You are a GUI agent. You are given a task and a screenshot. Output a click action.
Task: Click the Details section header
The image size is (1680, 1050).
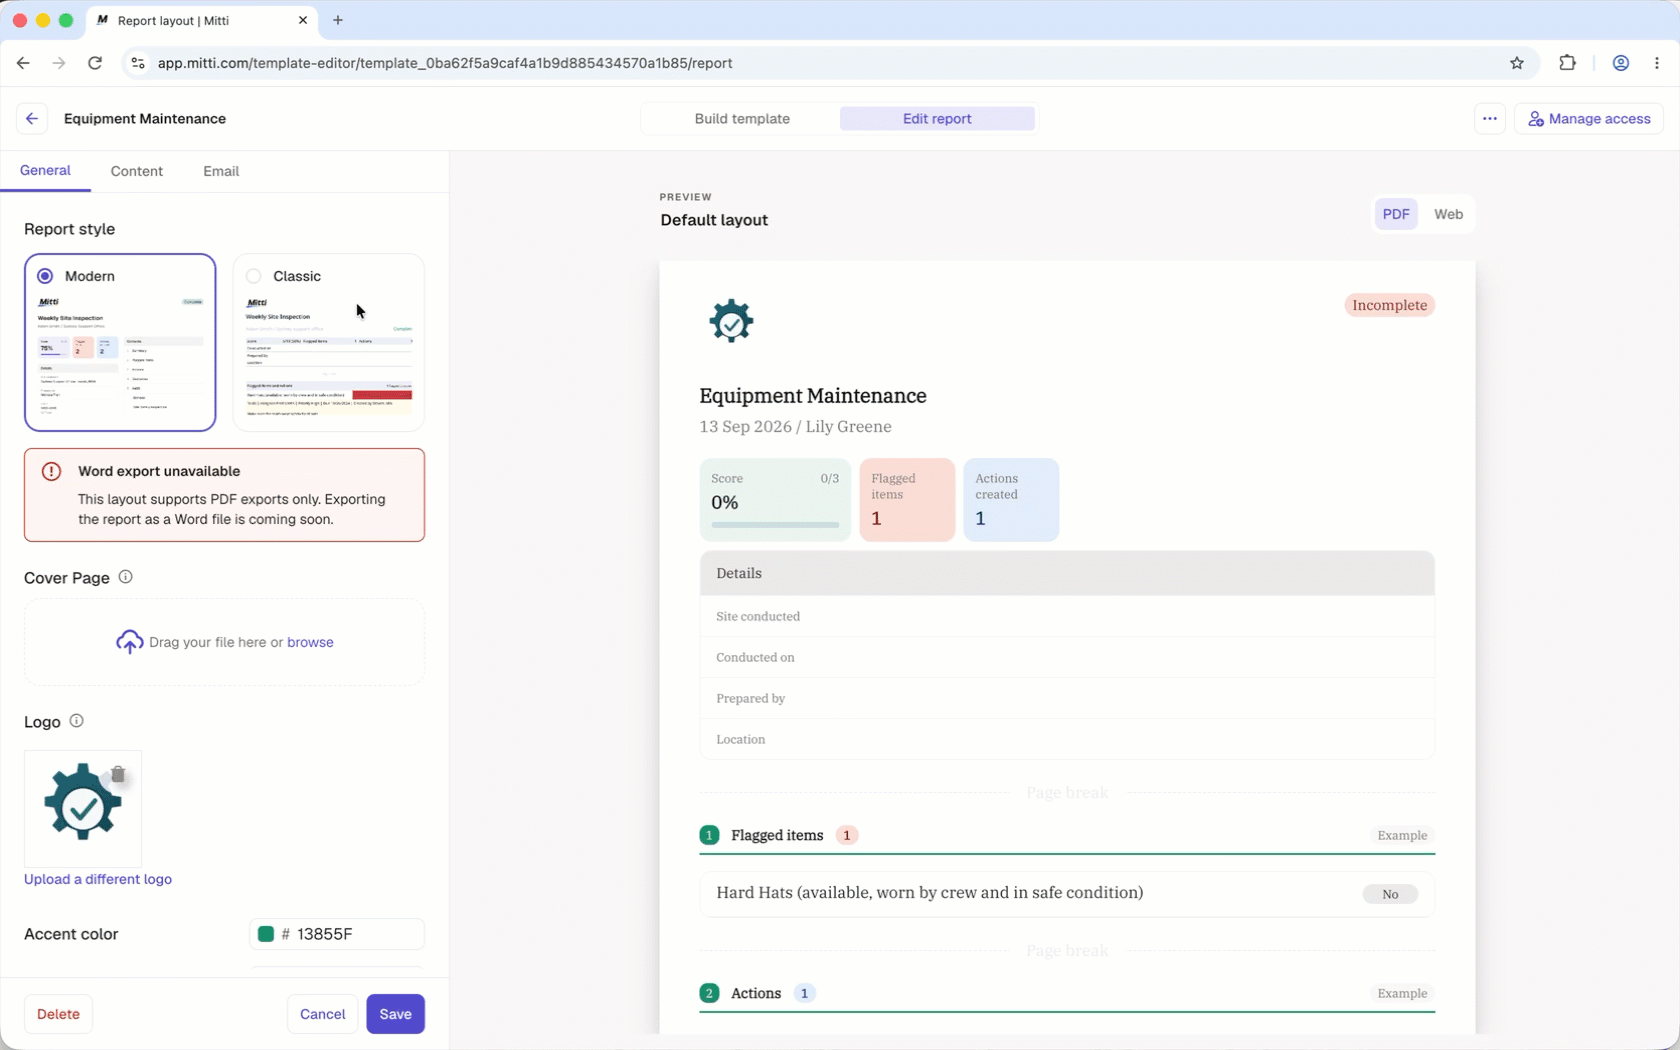[x=1067, y=574]
